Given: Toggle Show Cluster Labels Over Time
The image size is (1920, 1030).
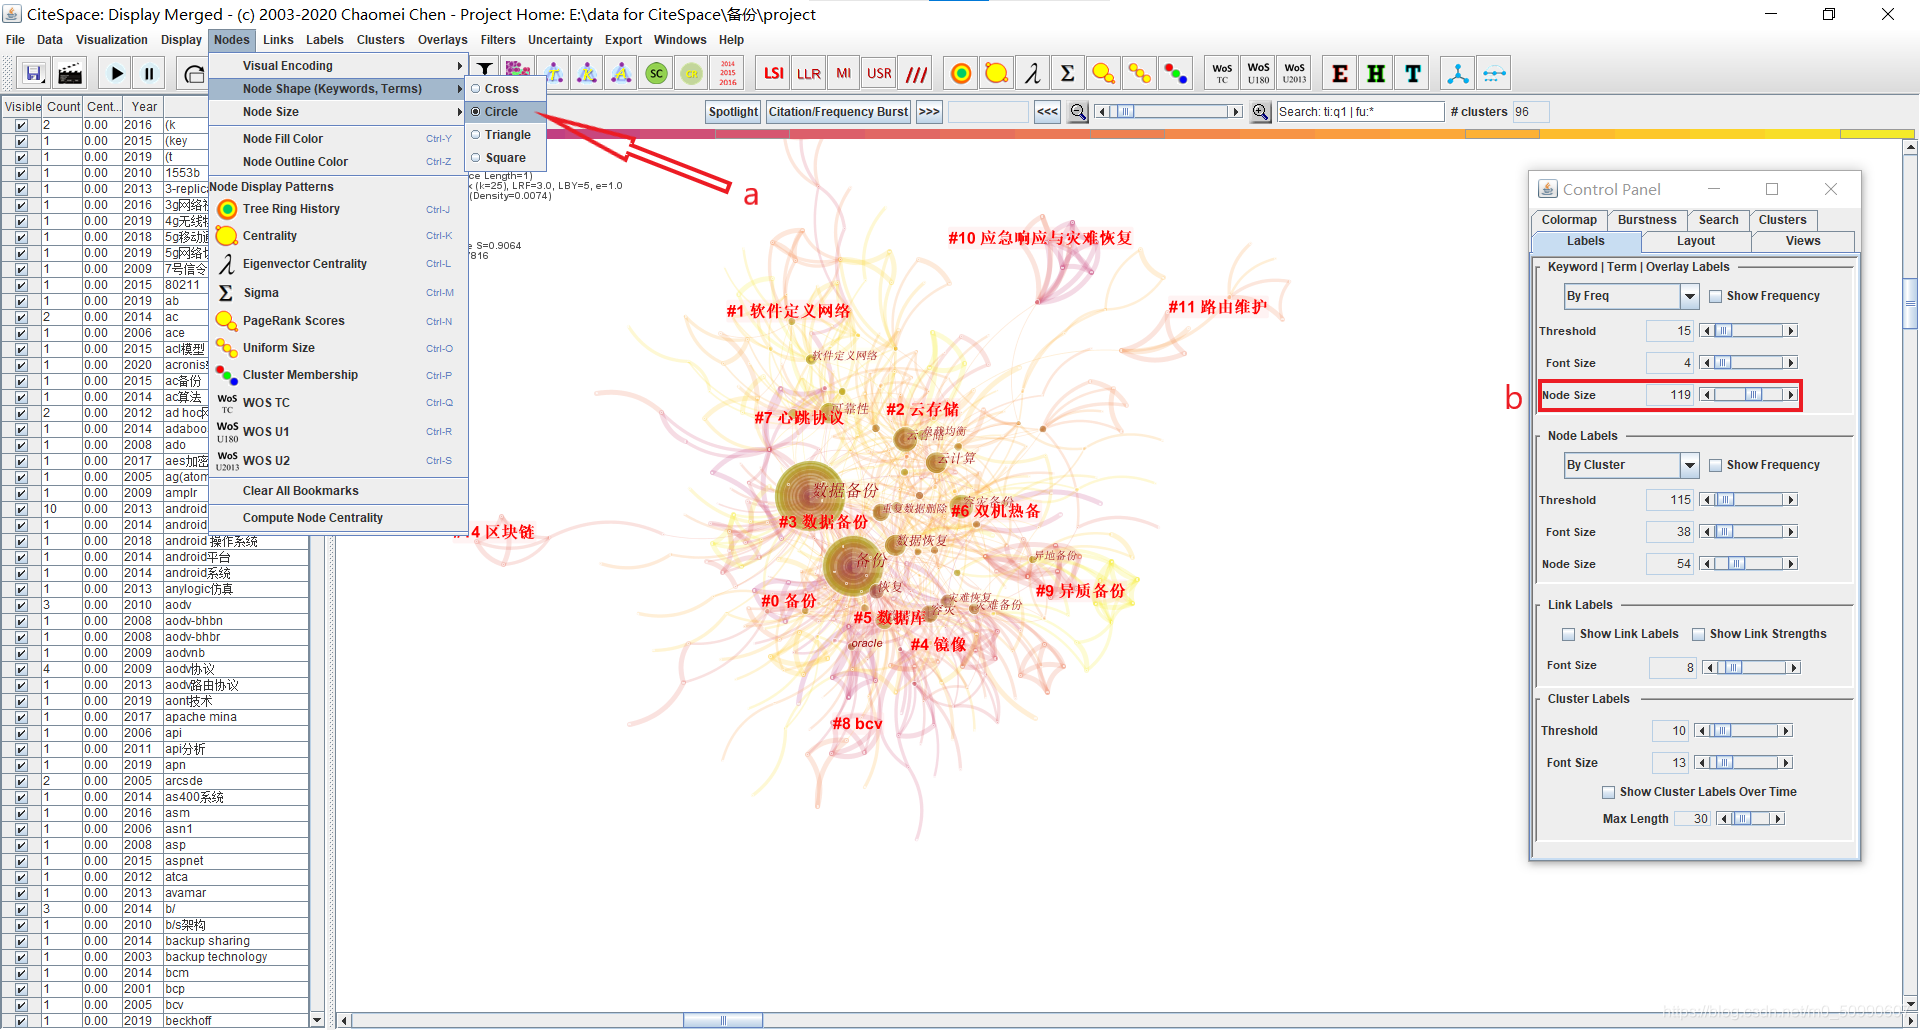Looking at the screenshot, I should [x=1609, y=792].
